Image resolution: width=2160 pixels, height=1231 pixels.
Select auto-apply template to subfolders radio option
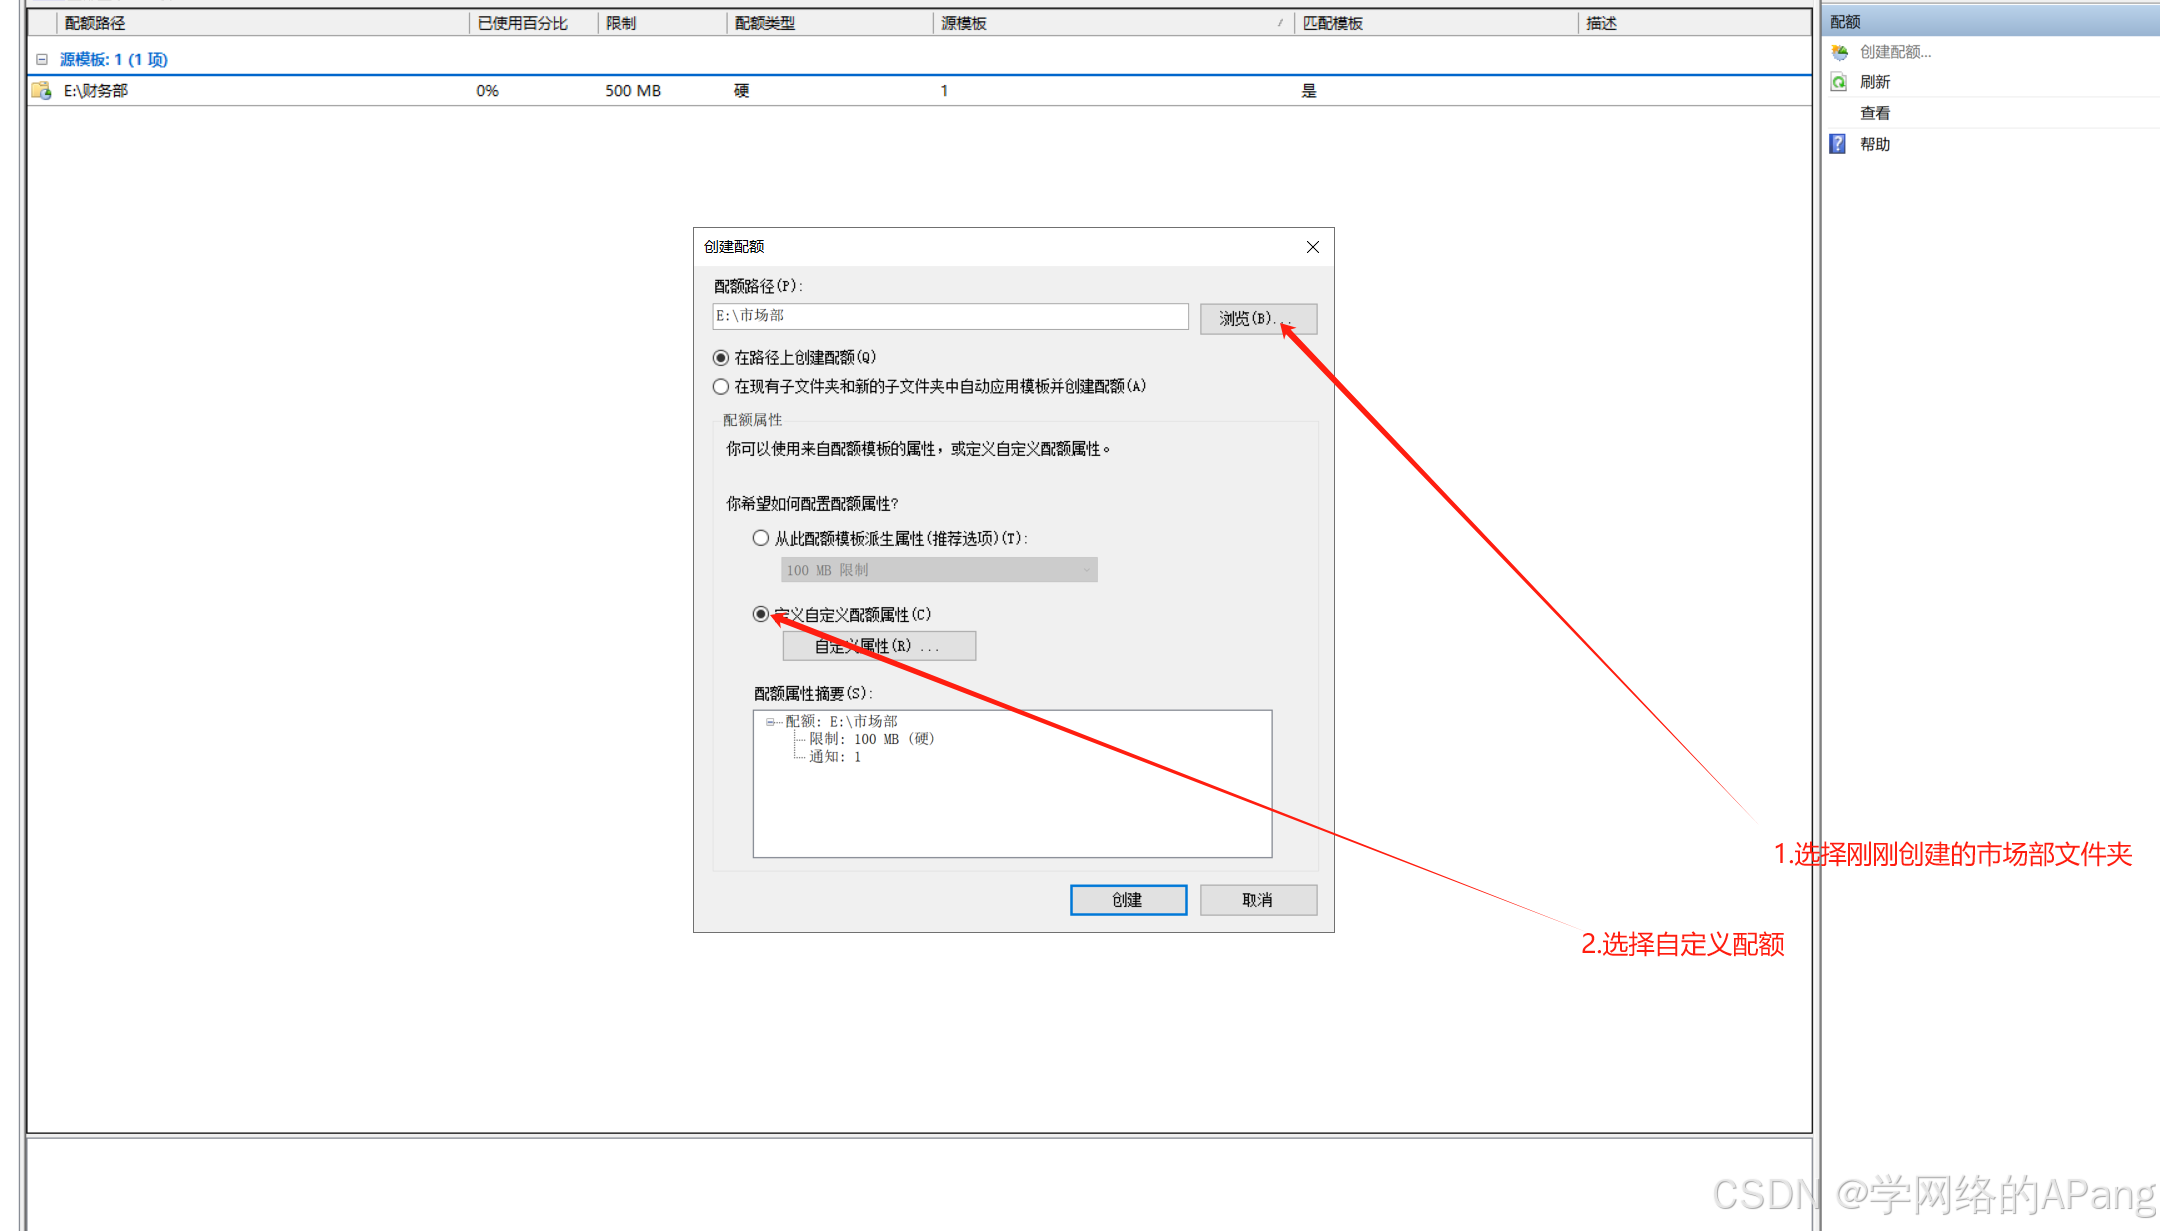point(721,387)
